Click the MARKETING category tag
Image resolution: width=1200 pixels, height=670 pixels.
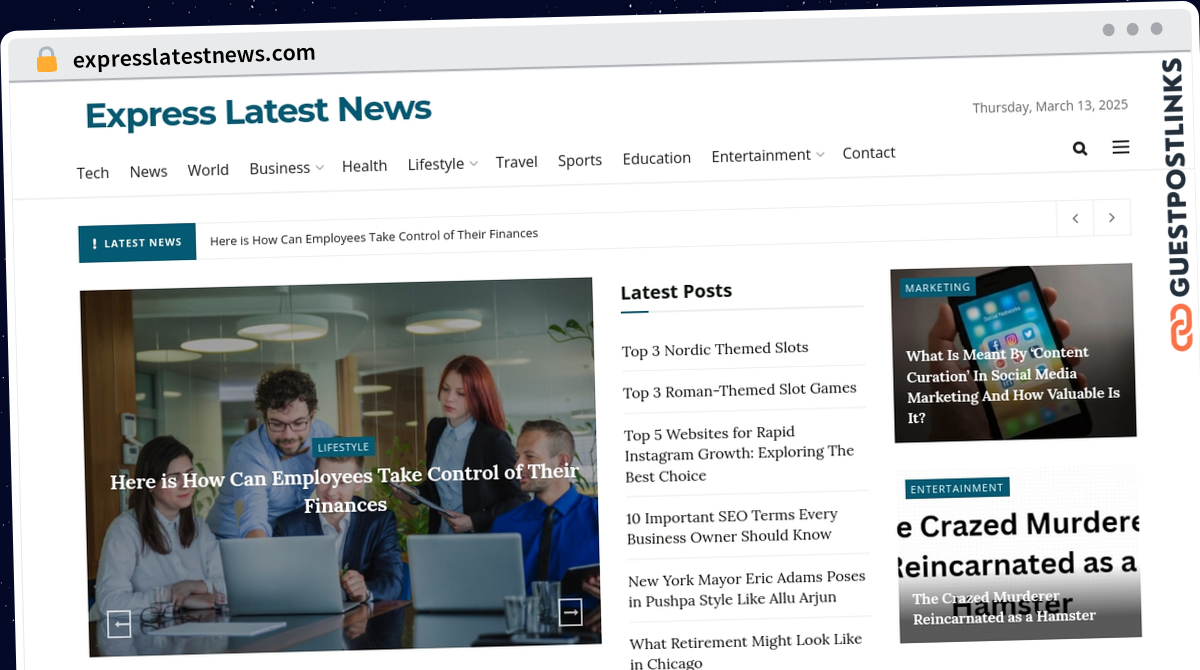(x=937, y=287)
